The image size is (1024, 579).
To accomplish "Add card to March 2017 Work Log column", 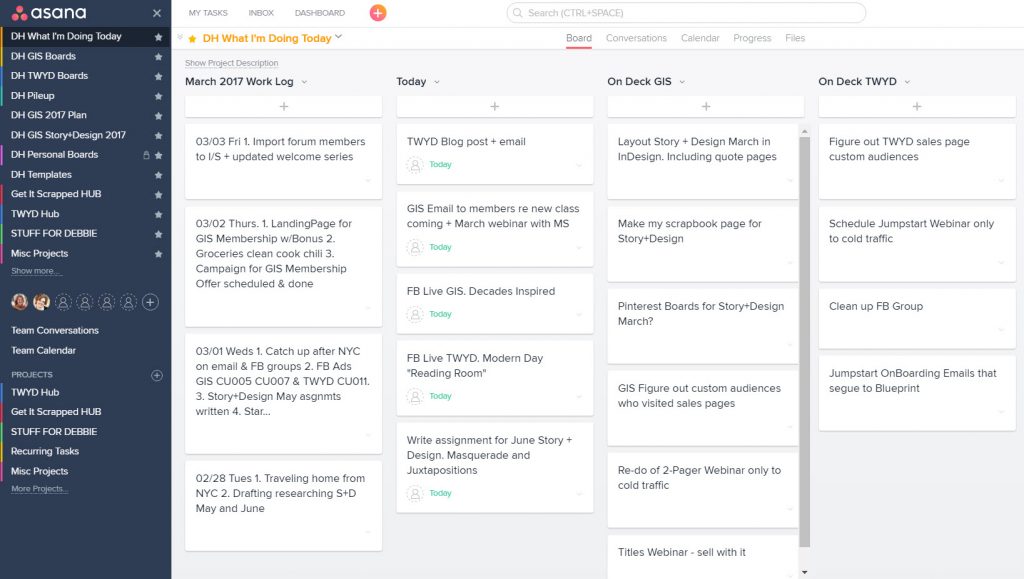I will (283, 106).
